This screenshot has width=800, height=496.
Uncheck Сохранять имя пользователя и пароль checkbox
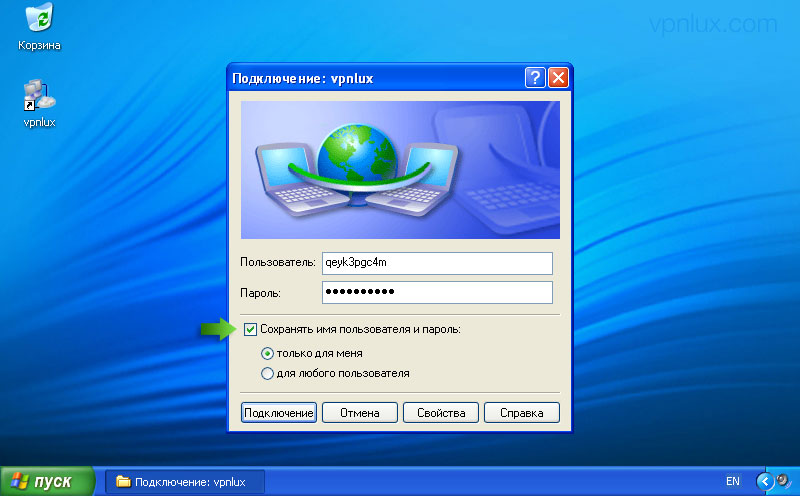(250, 330)
